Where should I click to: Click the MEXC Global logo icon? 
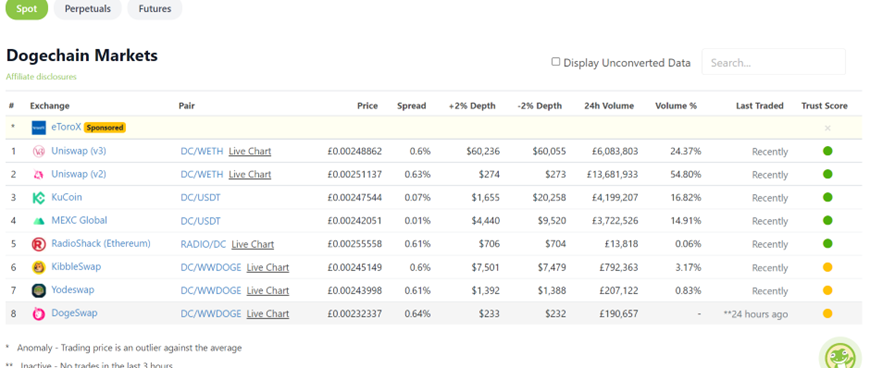38,221
